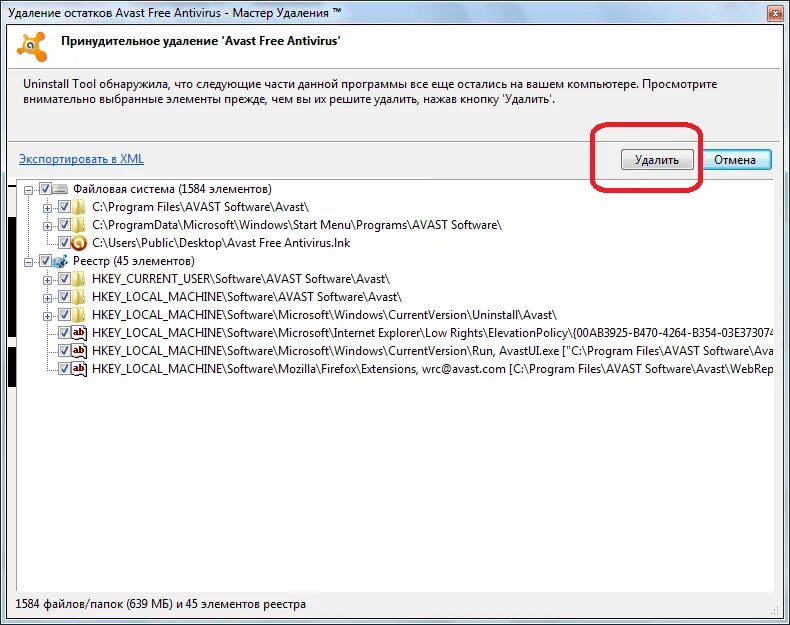Select the C:\Program Files\AVAST Software\Avast\ path
790x625 pixels.
[x=201, y=207]
